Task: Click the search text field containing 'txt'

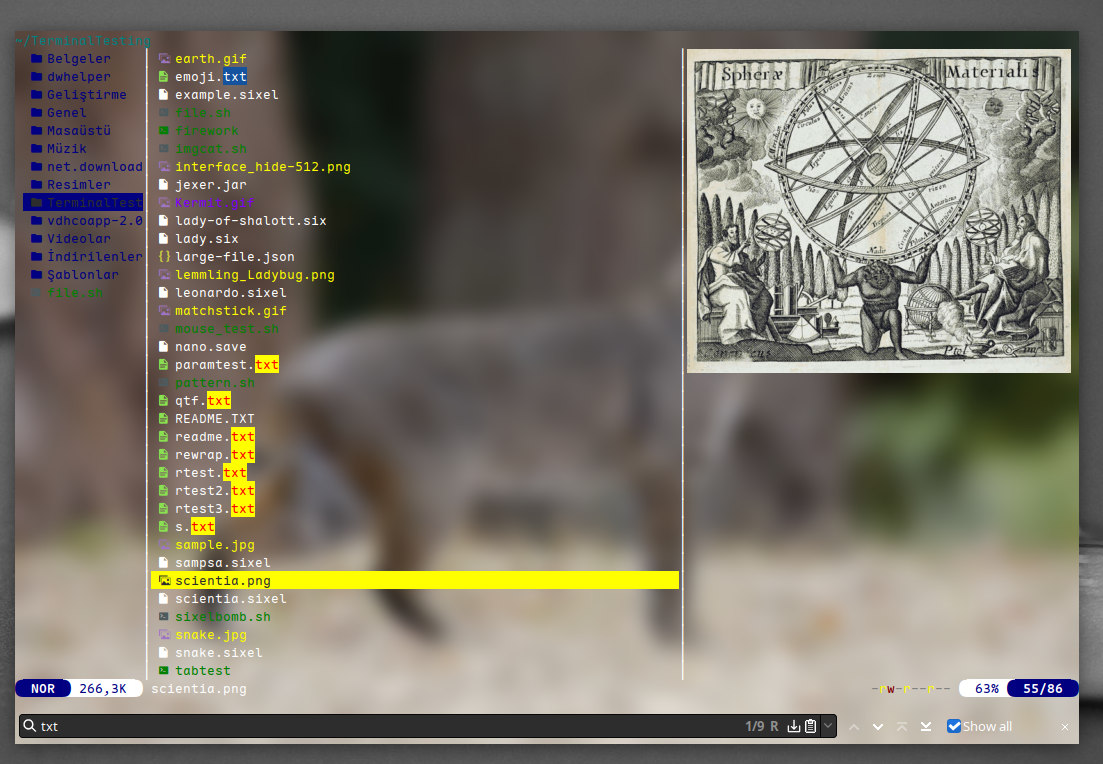Action: tap(380, 726)
